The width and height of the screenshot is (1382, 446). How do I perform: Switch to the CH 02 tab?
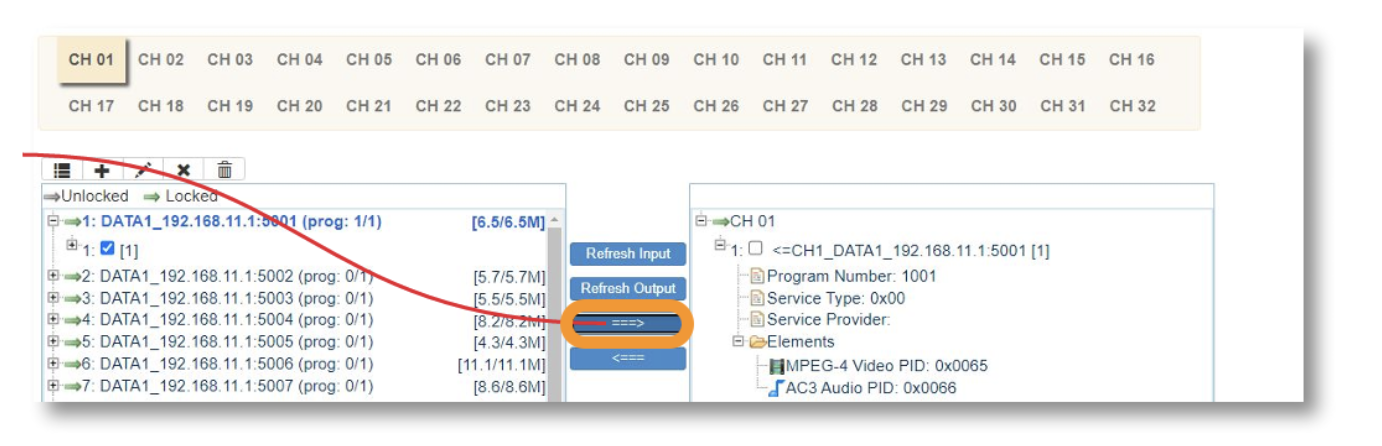tap(161, 60)
